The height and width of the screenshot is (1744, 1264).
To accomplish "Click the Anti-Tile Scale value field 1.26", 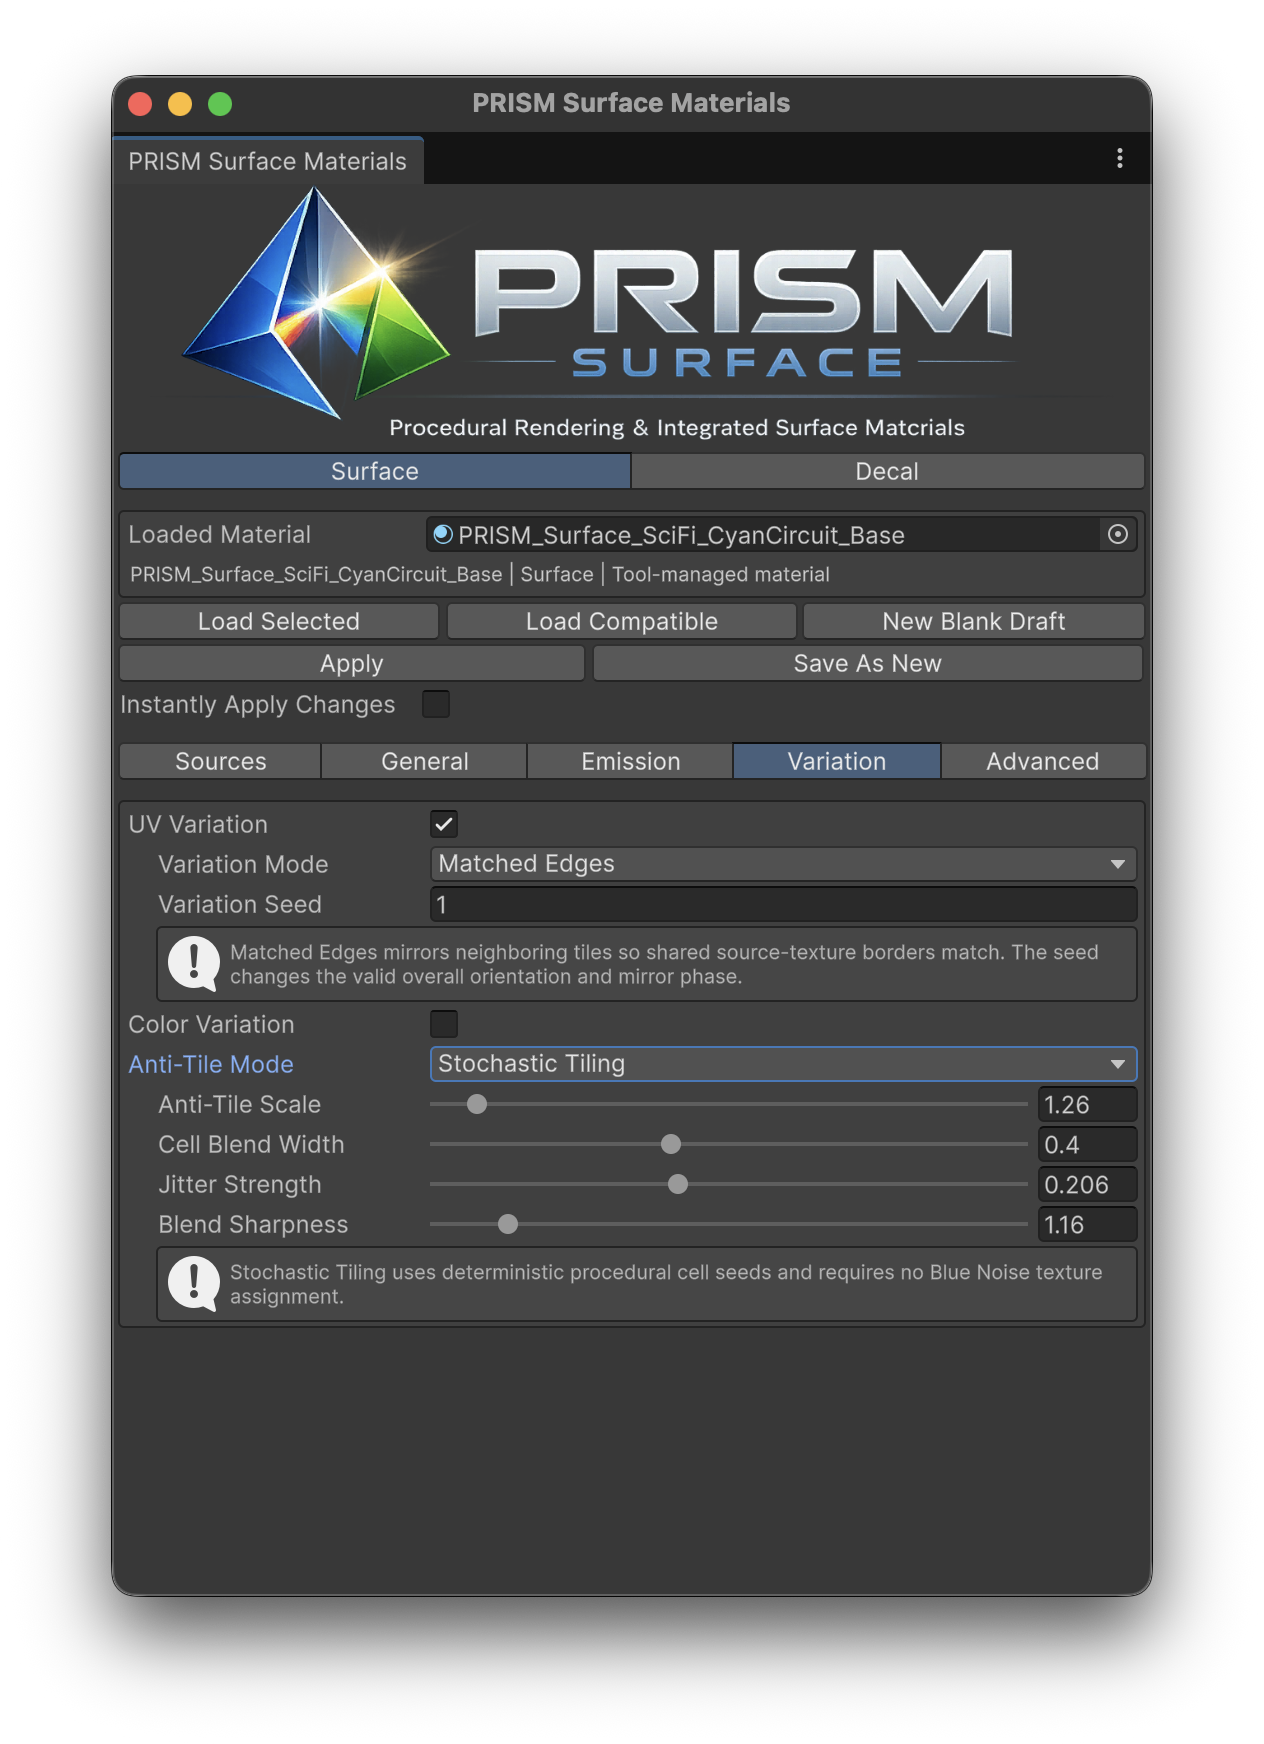I will click(1087, 1104).
